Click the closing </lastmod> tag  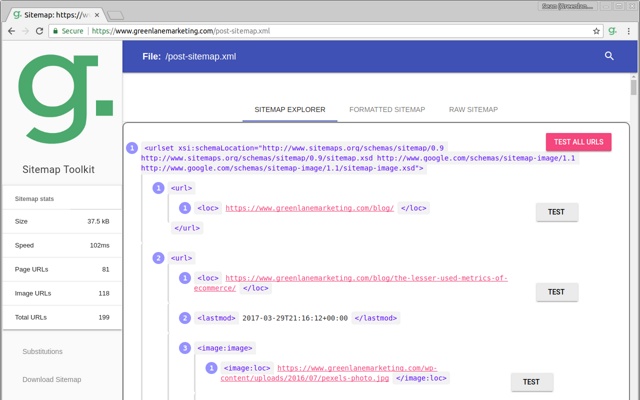(376, 318)
